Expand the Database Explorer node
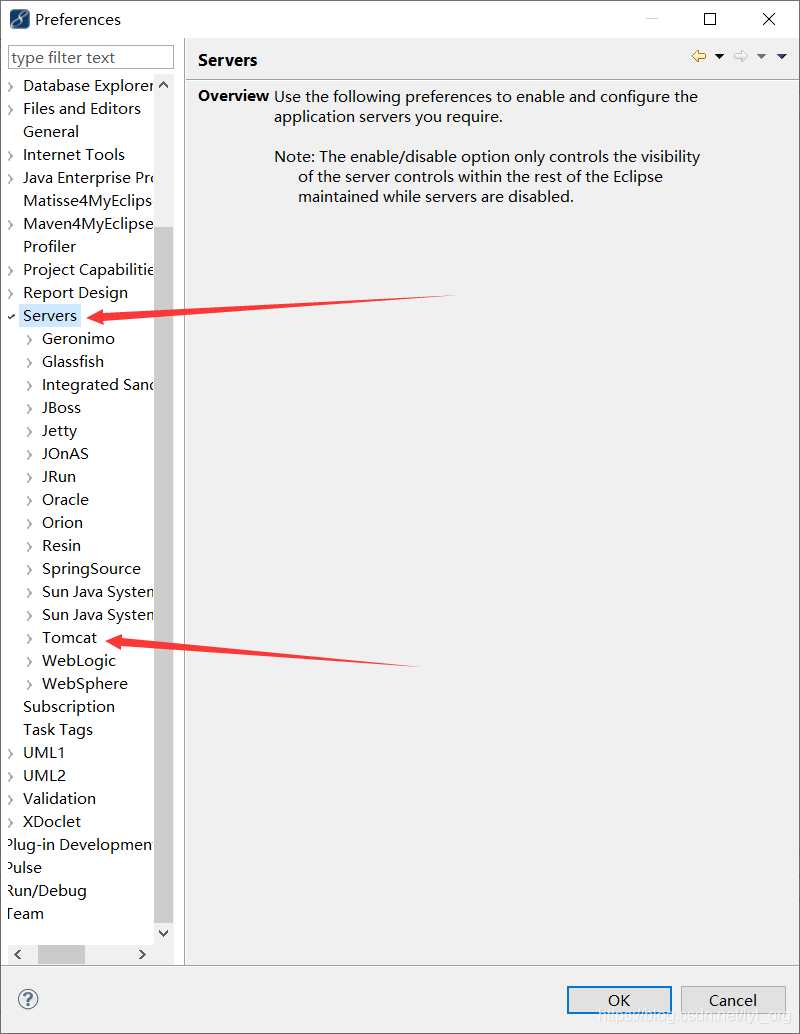 point(11,86)
